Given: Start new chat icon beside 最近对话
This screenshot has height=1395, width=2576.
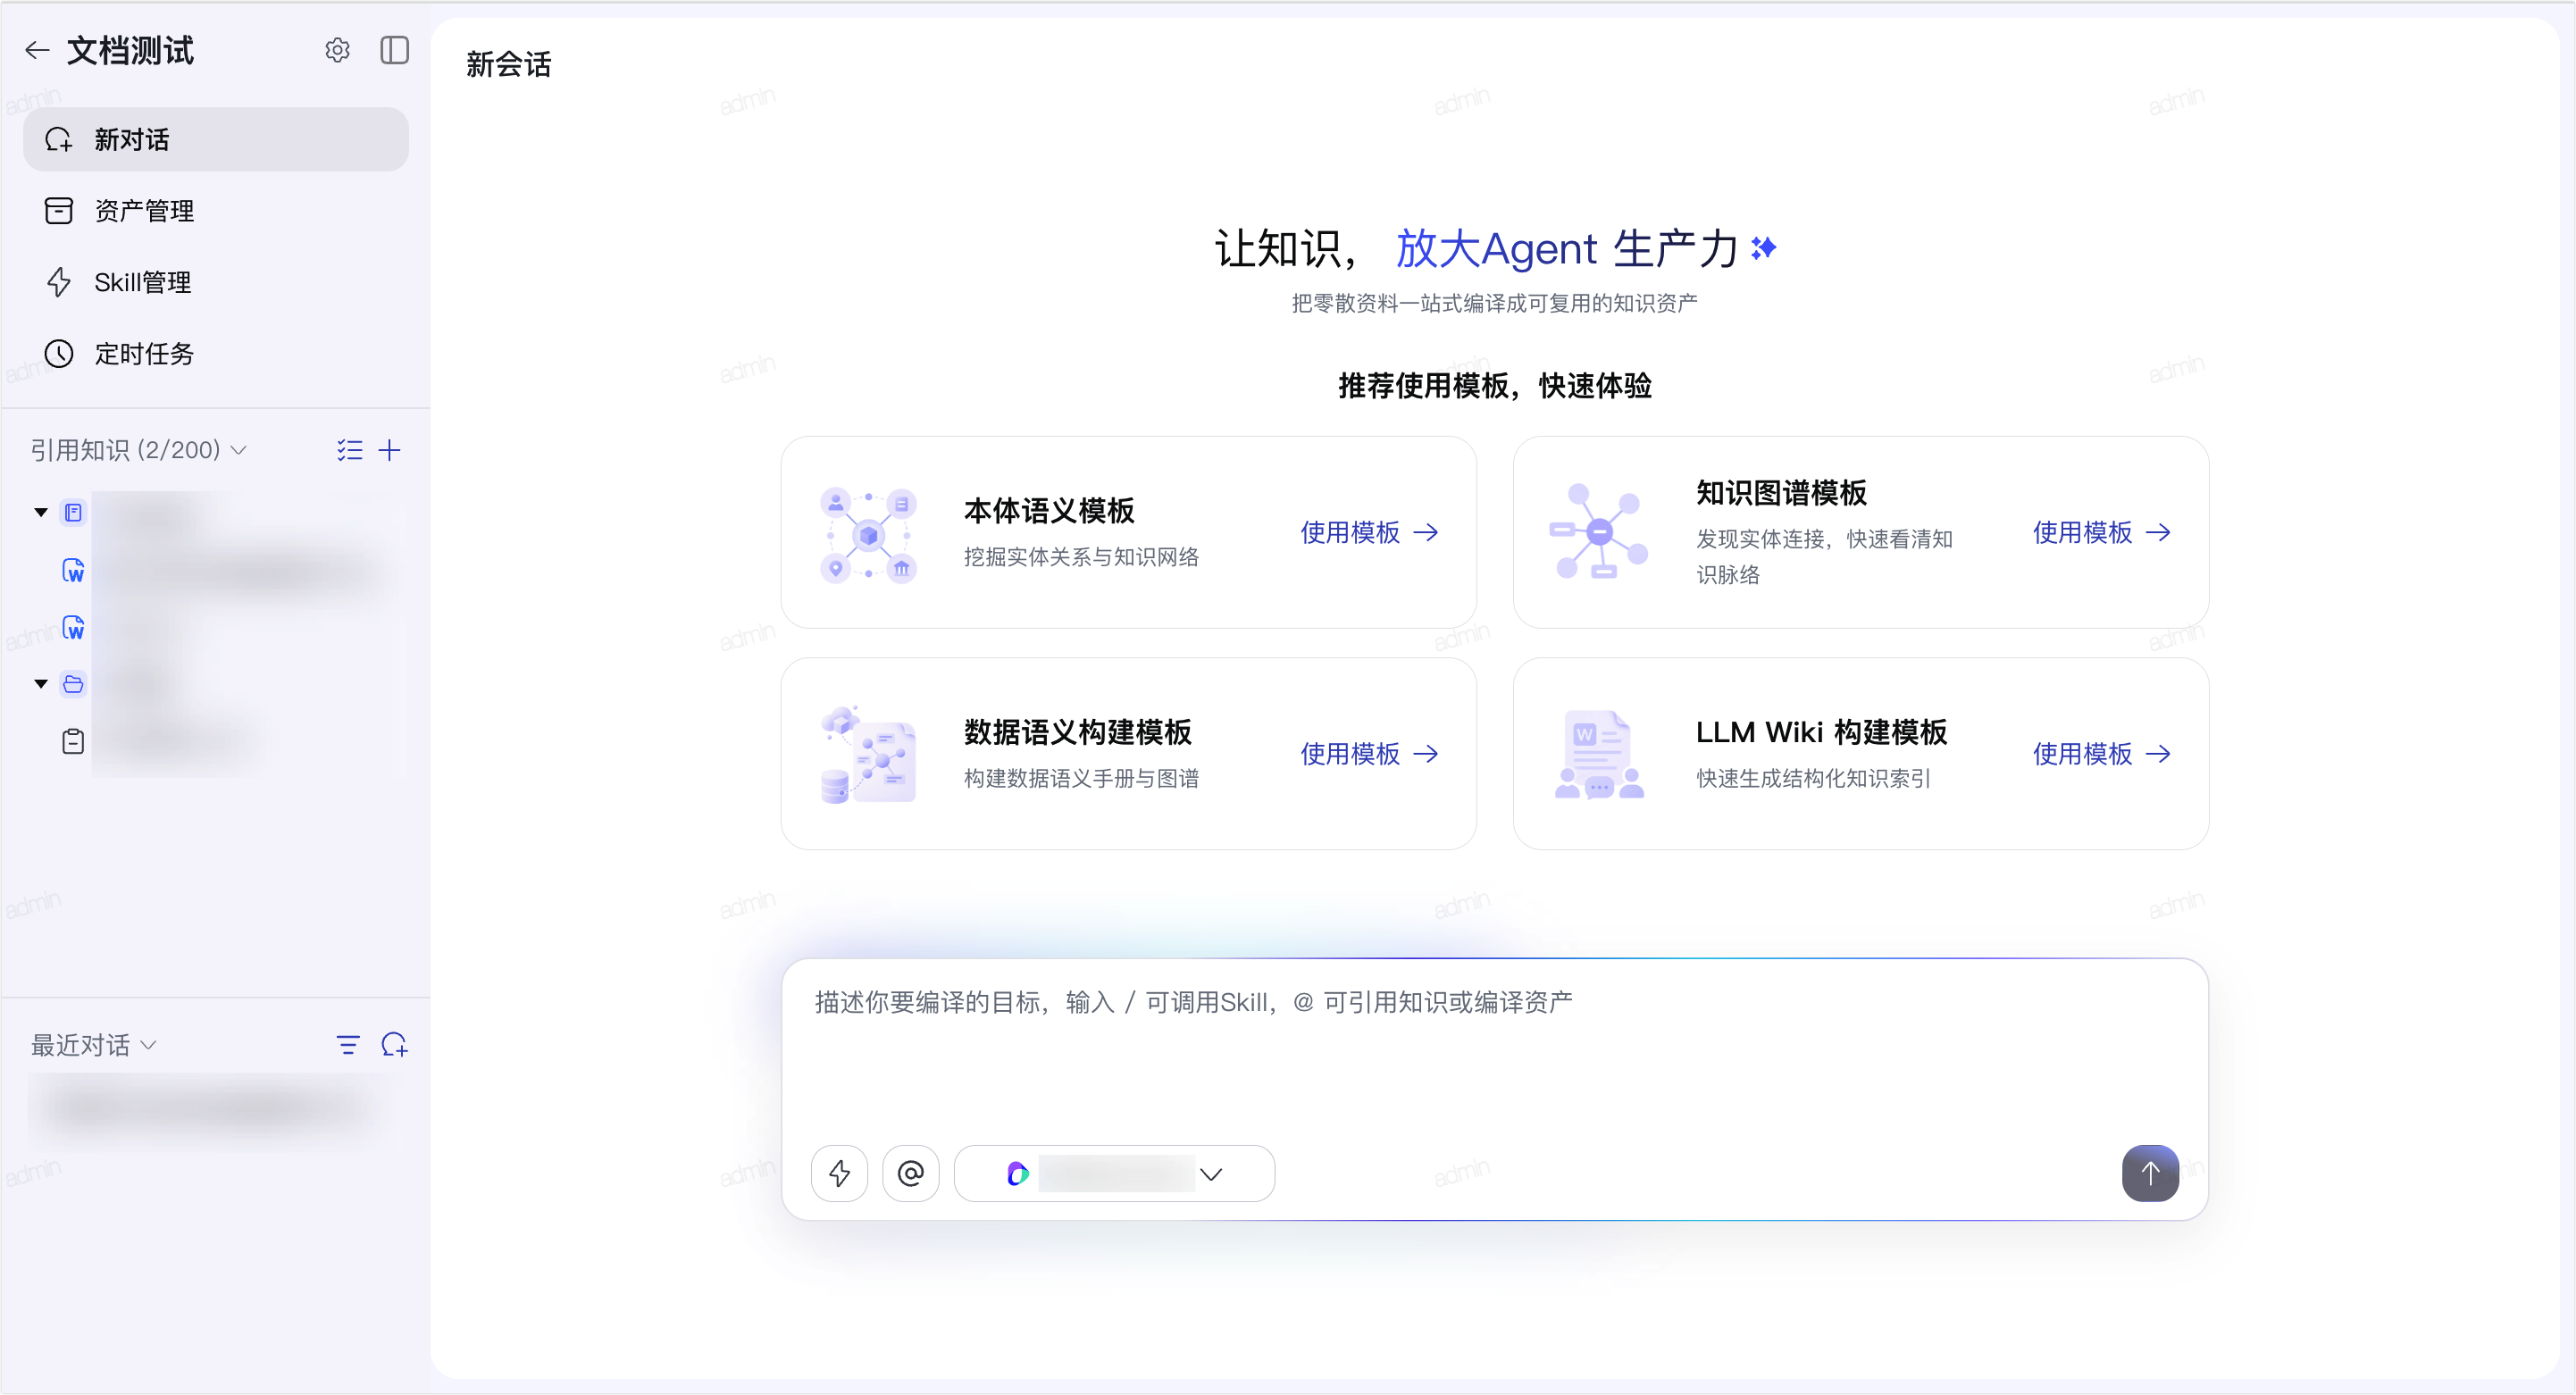Looking at the screenshot, I should pos(395,1045).
